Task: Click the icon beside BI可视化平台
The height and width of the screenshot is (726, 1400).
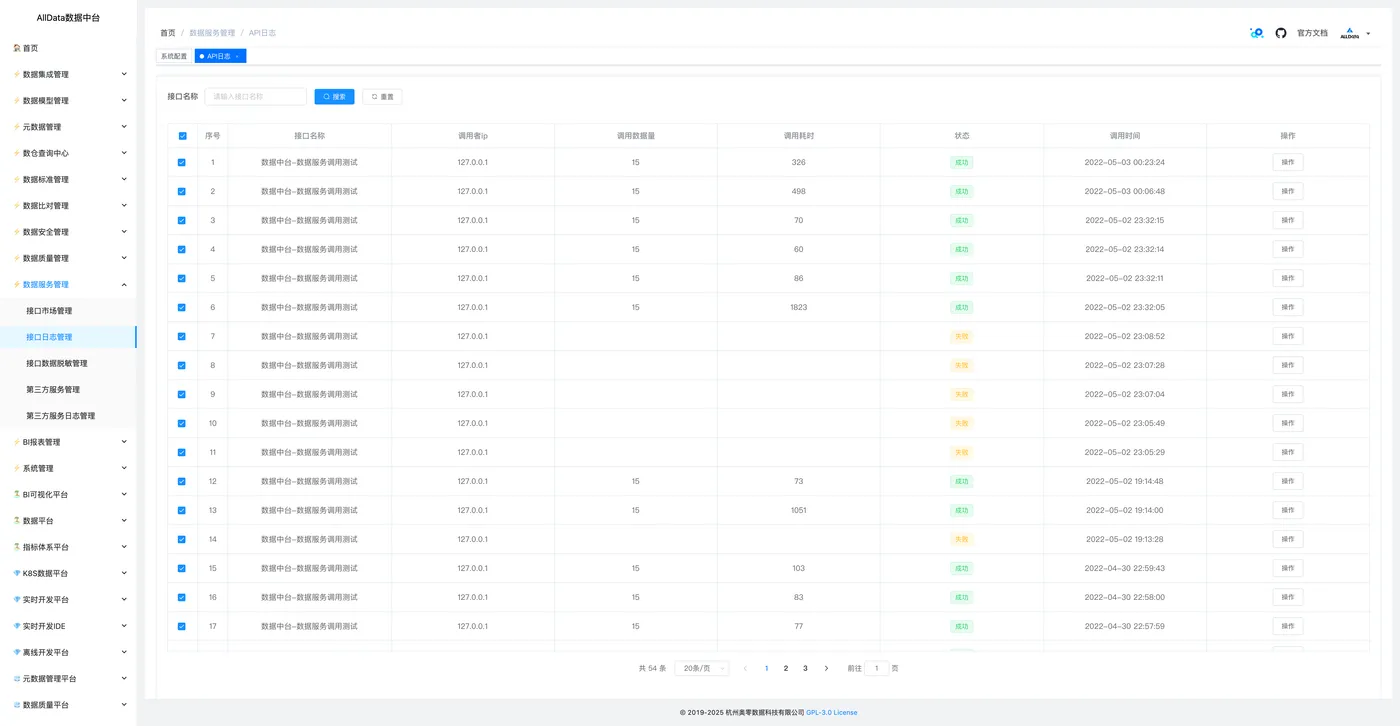Action: click(x=17, y=495)
